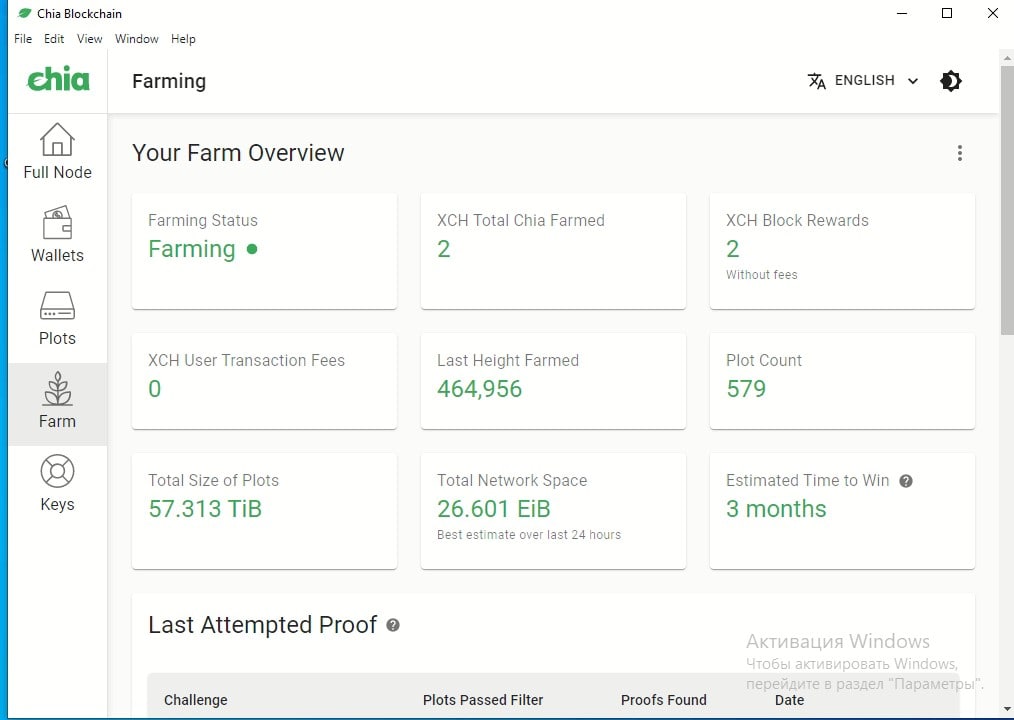Click the Without fees caption
This screenshot has width=1014, height=720.
(x=762, y=275)
